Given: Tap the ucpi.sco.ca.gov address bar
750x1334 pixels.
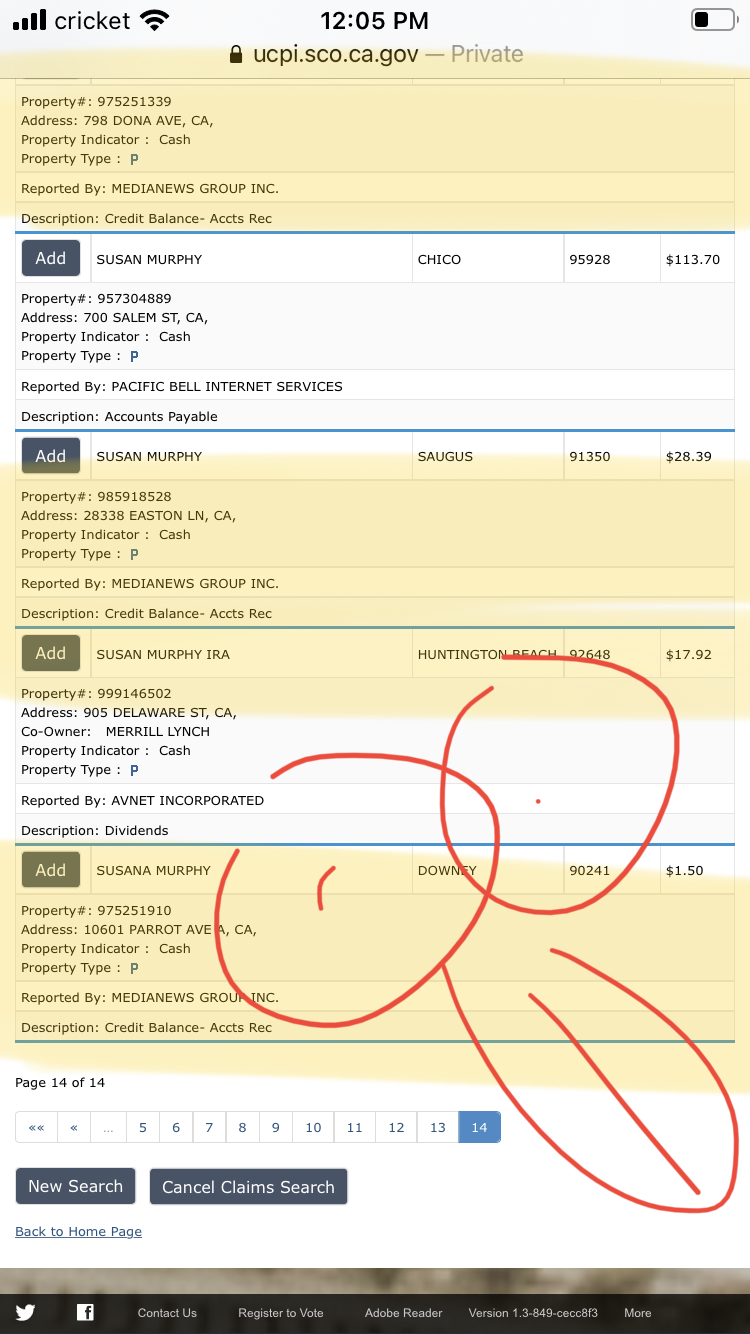Looking at the screenshot, I should click(375, 54).
